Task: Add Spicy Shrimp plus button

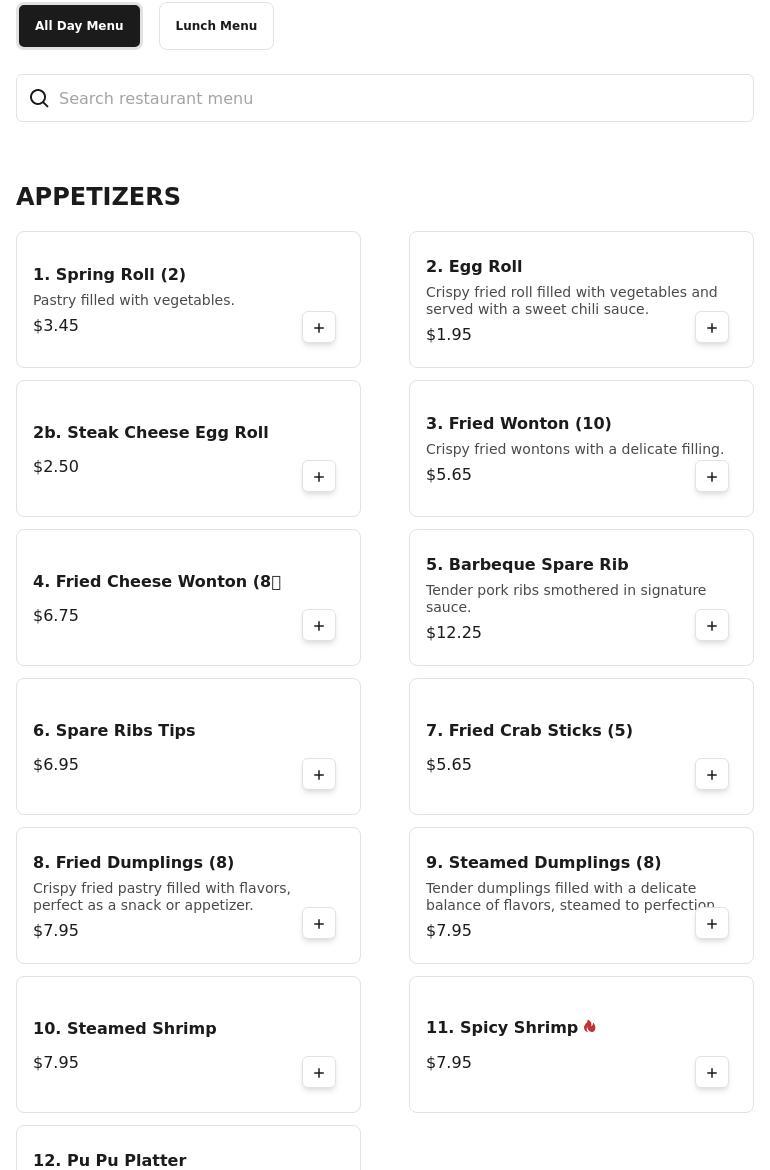Action: coord(712,1073)
